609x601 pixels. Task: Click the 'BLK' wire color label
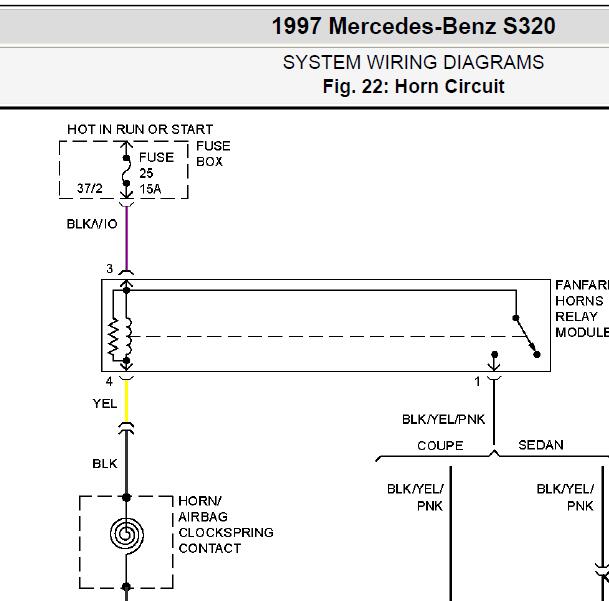pos(104,463)
